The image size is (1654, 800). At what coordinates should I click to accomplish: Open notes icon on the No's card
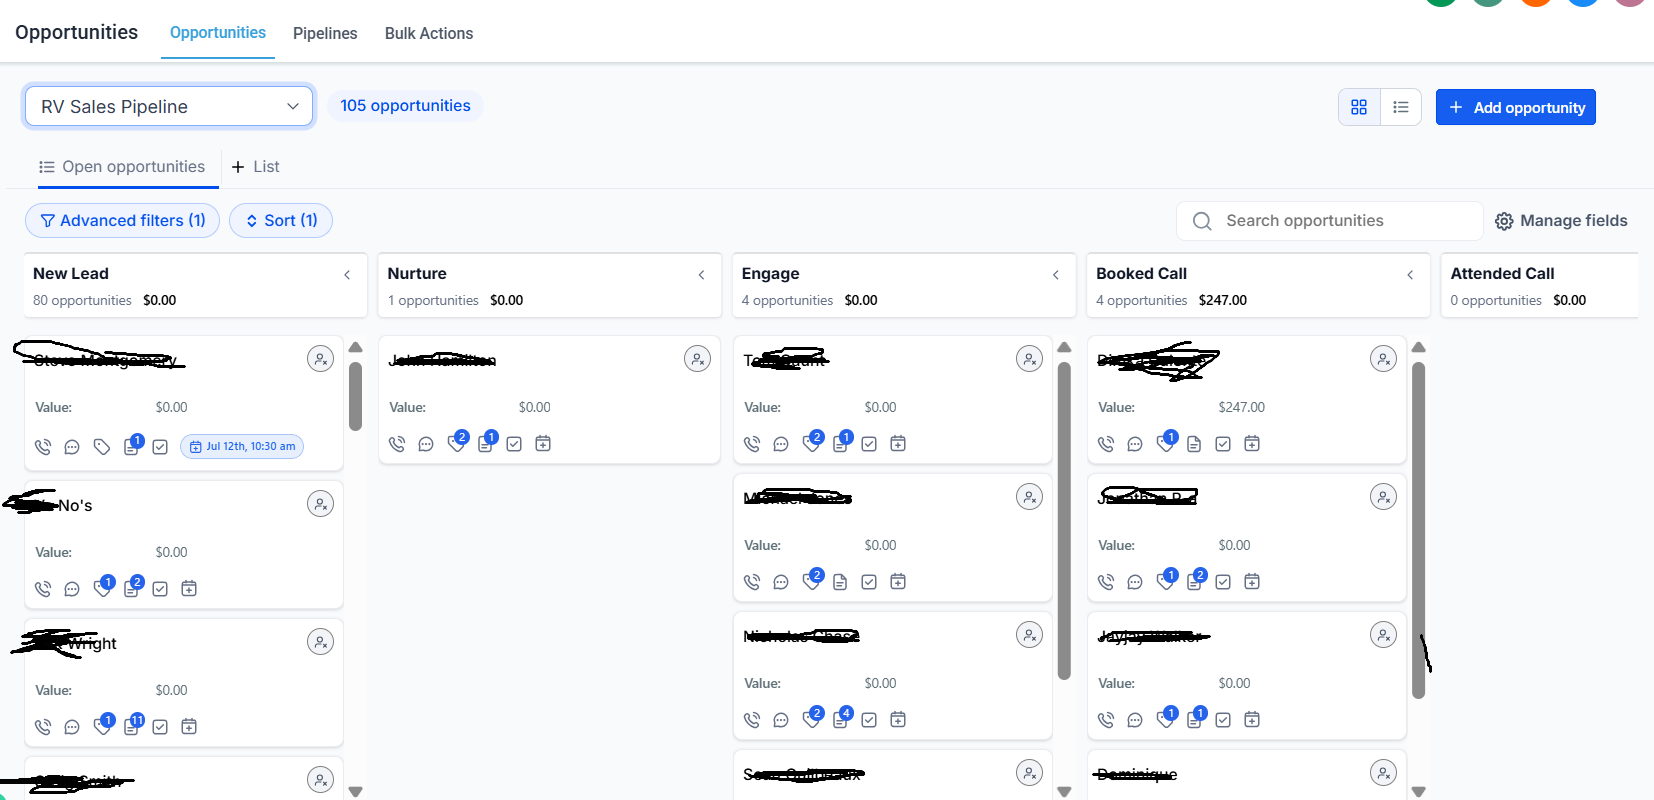point(133,587)
